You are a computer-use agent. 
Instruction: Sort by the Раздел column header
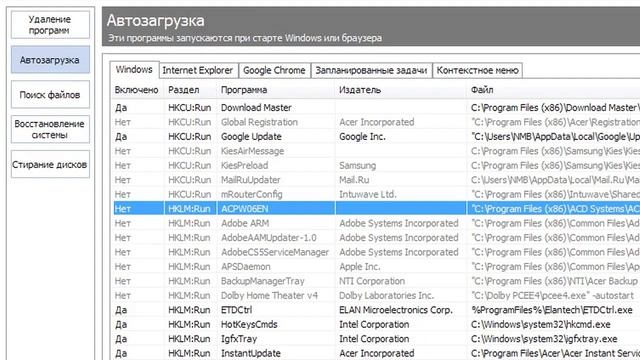coord(184,90)
